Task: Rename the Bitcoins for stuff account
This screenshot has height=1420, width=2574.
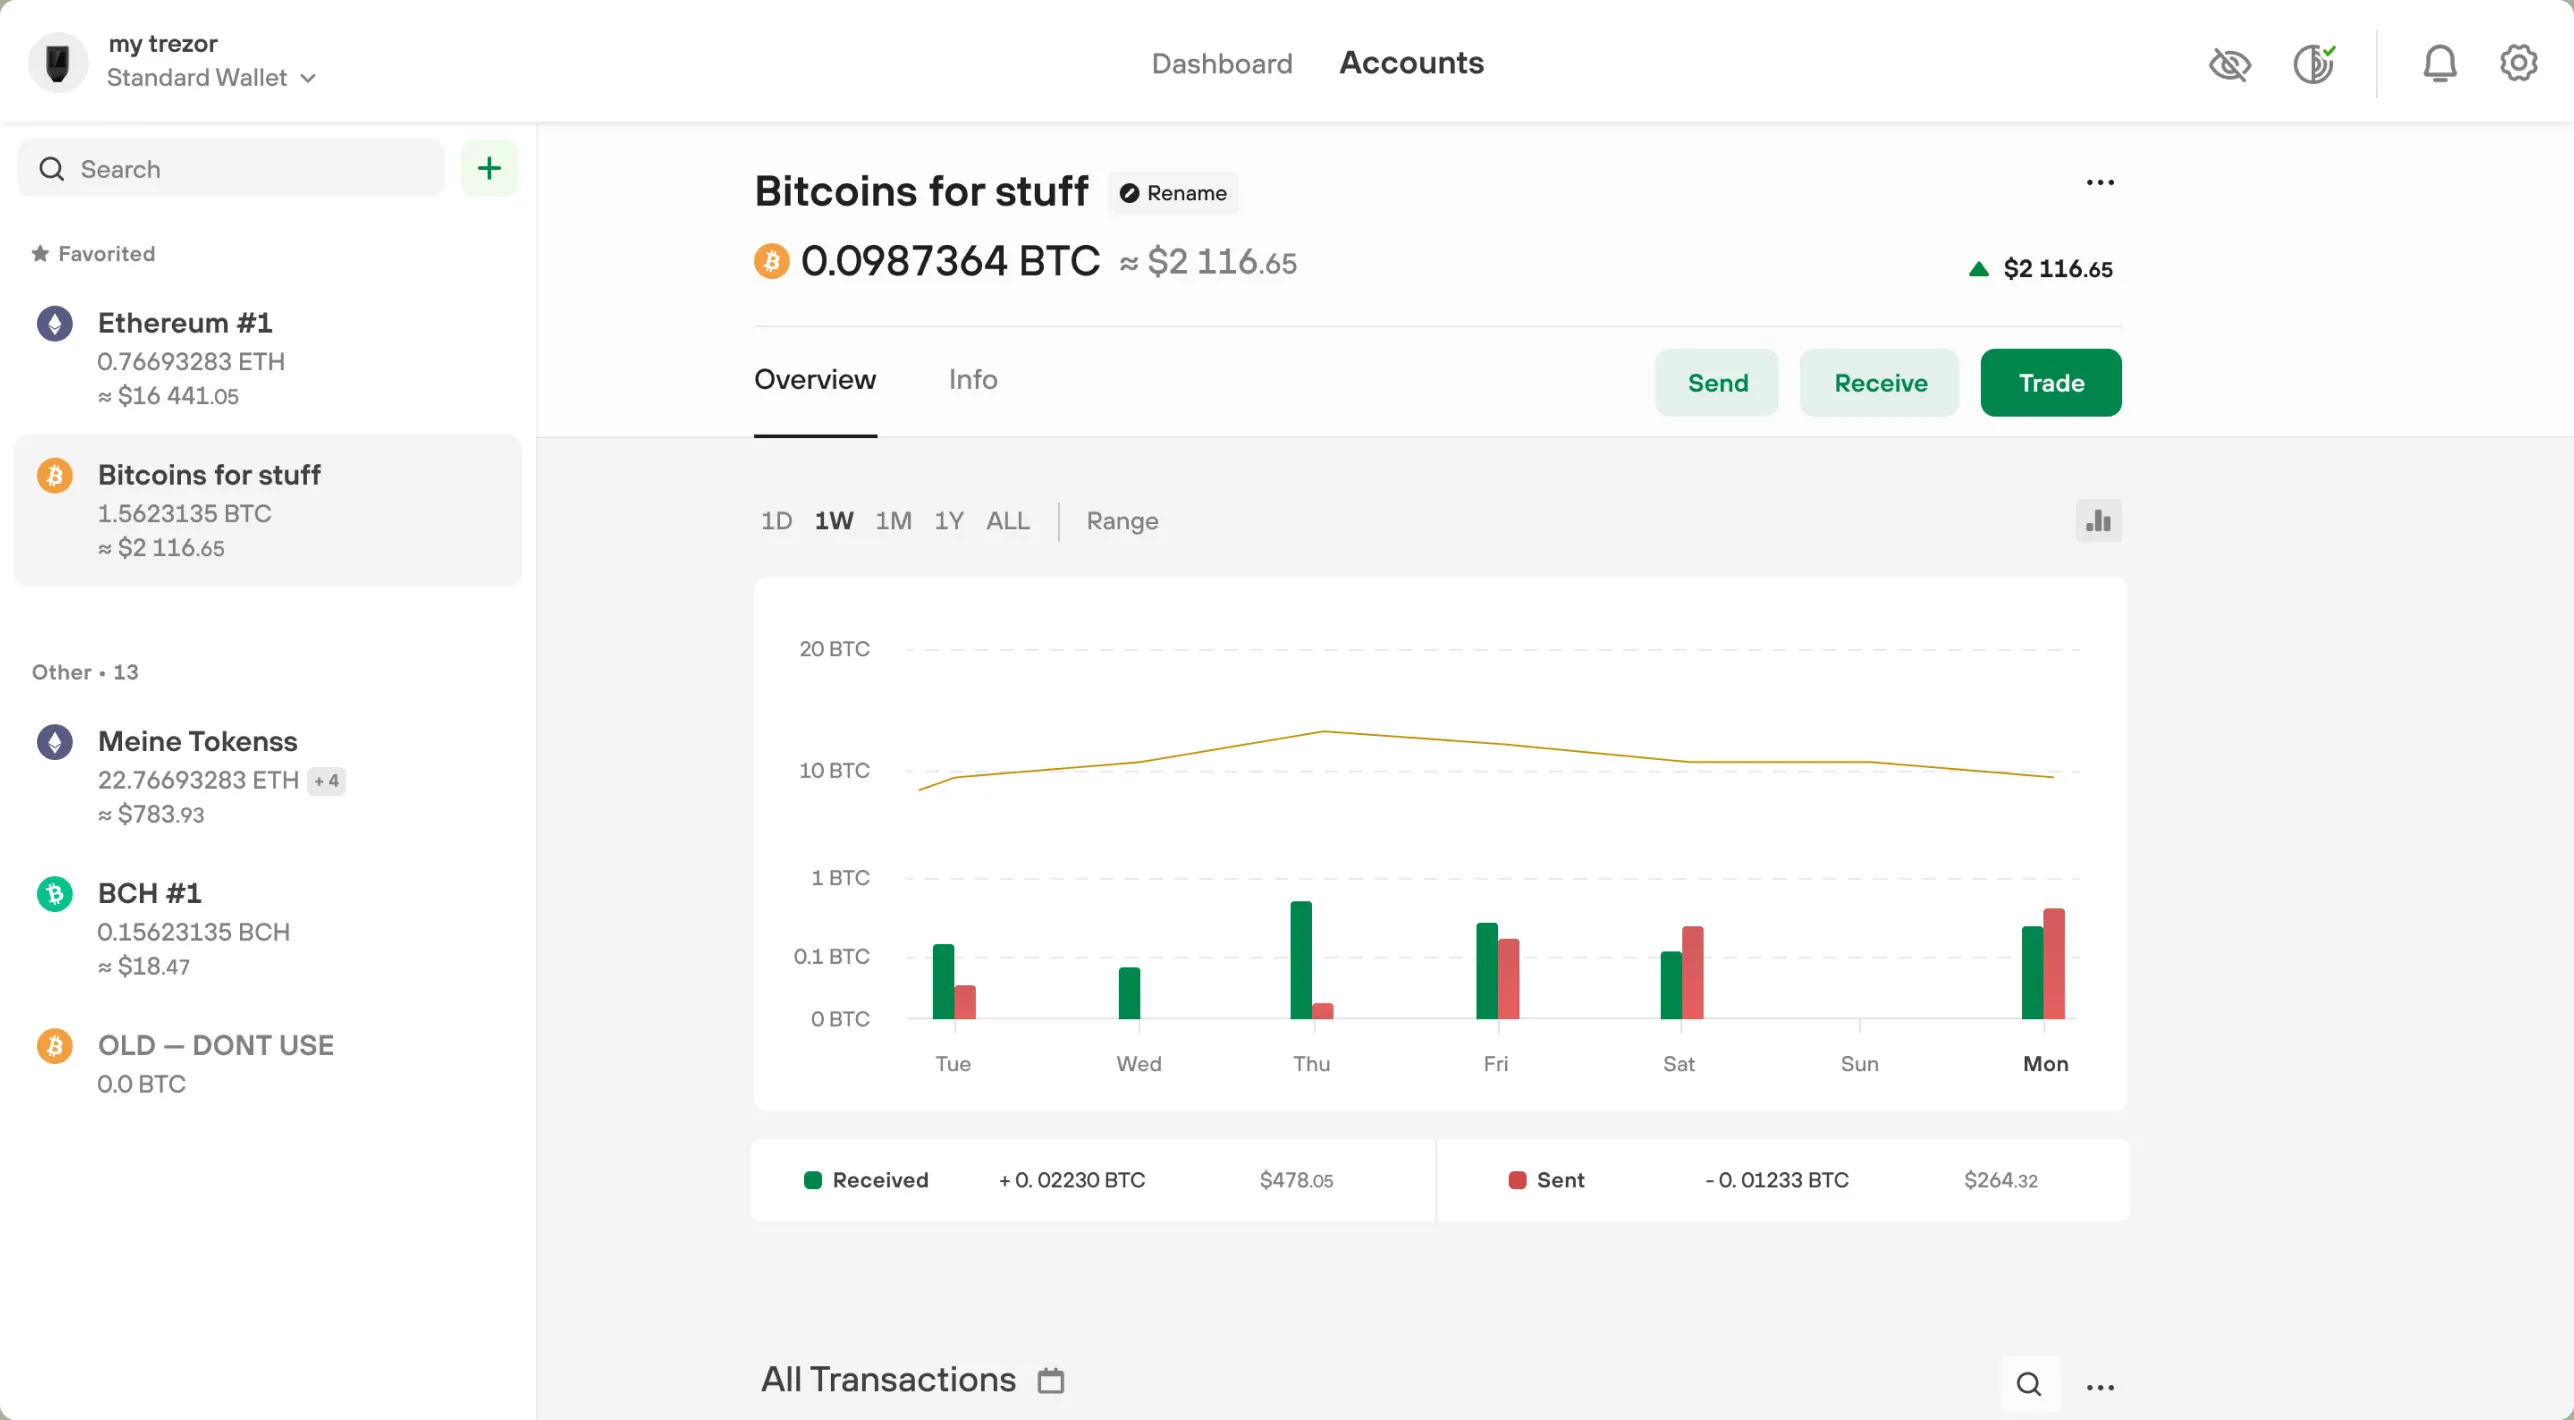Action: tap(1172, 193)
